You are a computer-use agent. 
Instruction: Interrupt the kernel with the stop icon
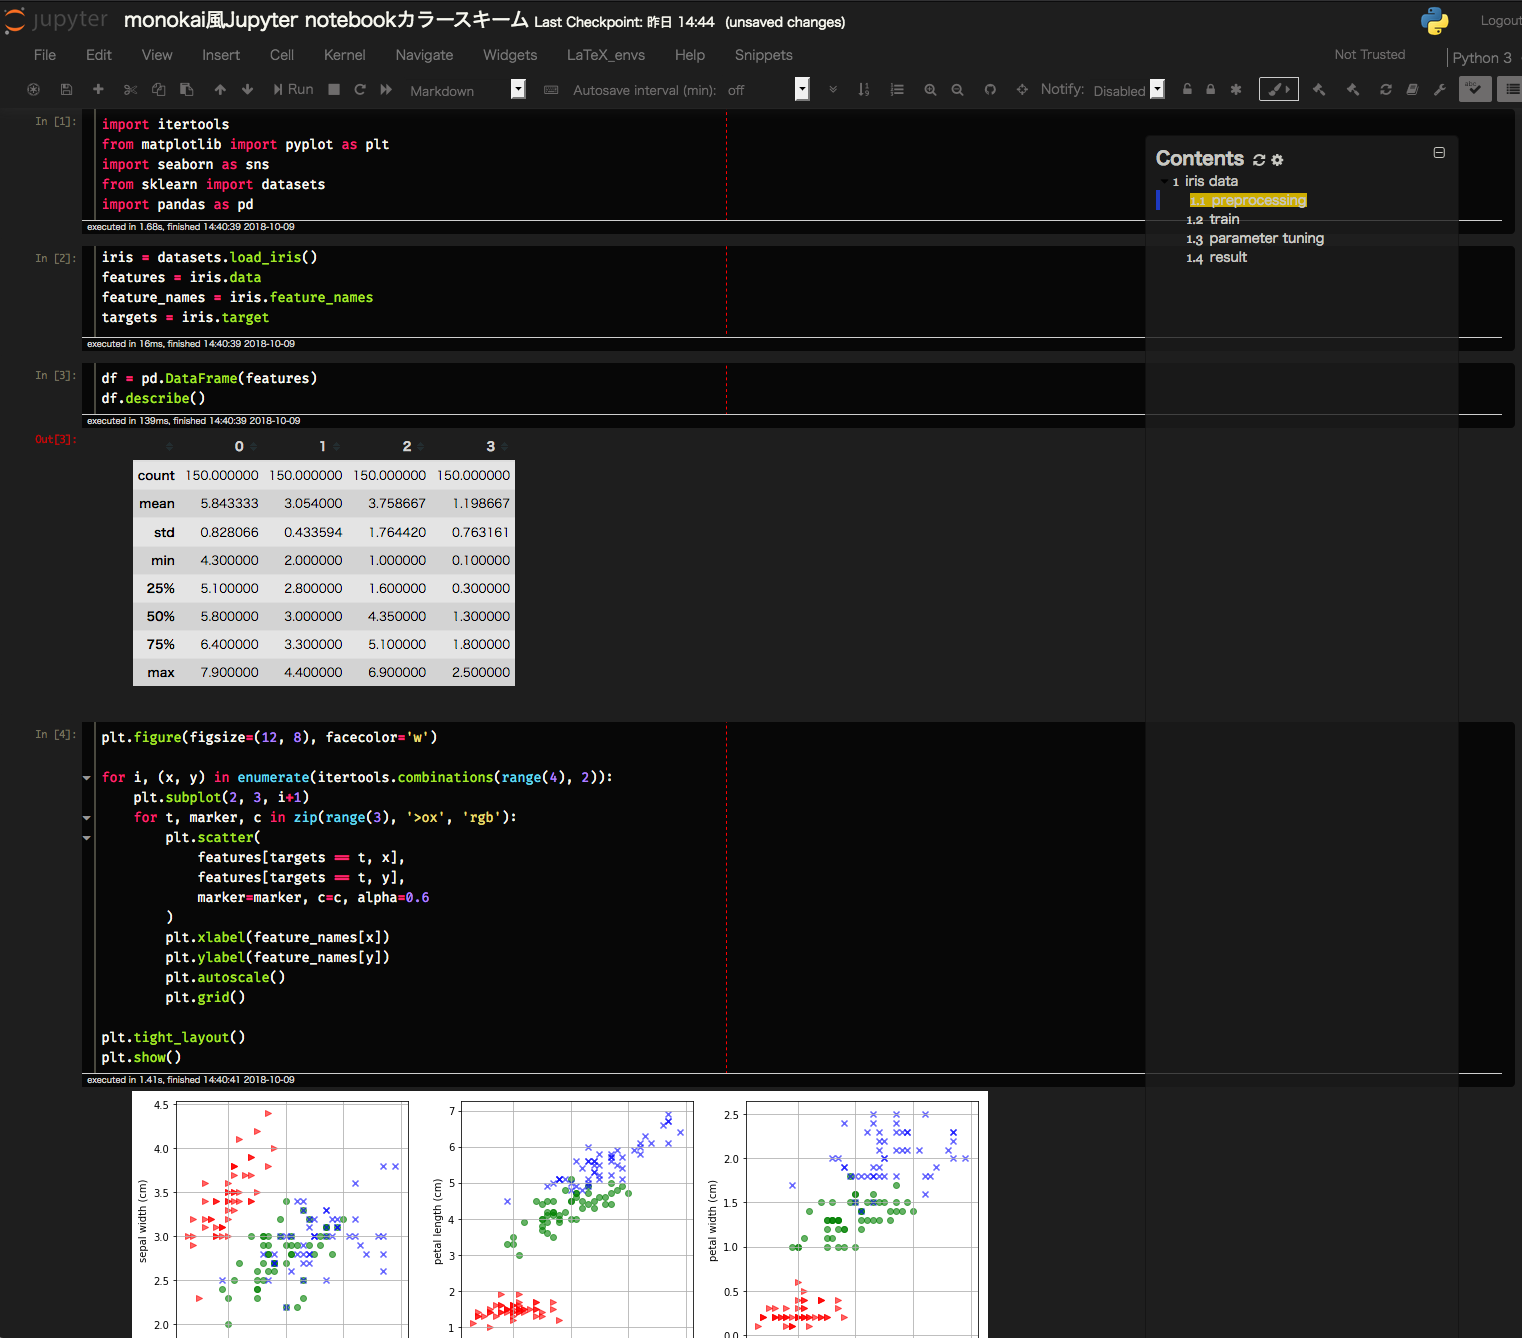click(x=334, y=90)
